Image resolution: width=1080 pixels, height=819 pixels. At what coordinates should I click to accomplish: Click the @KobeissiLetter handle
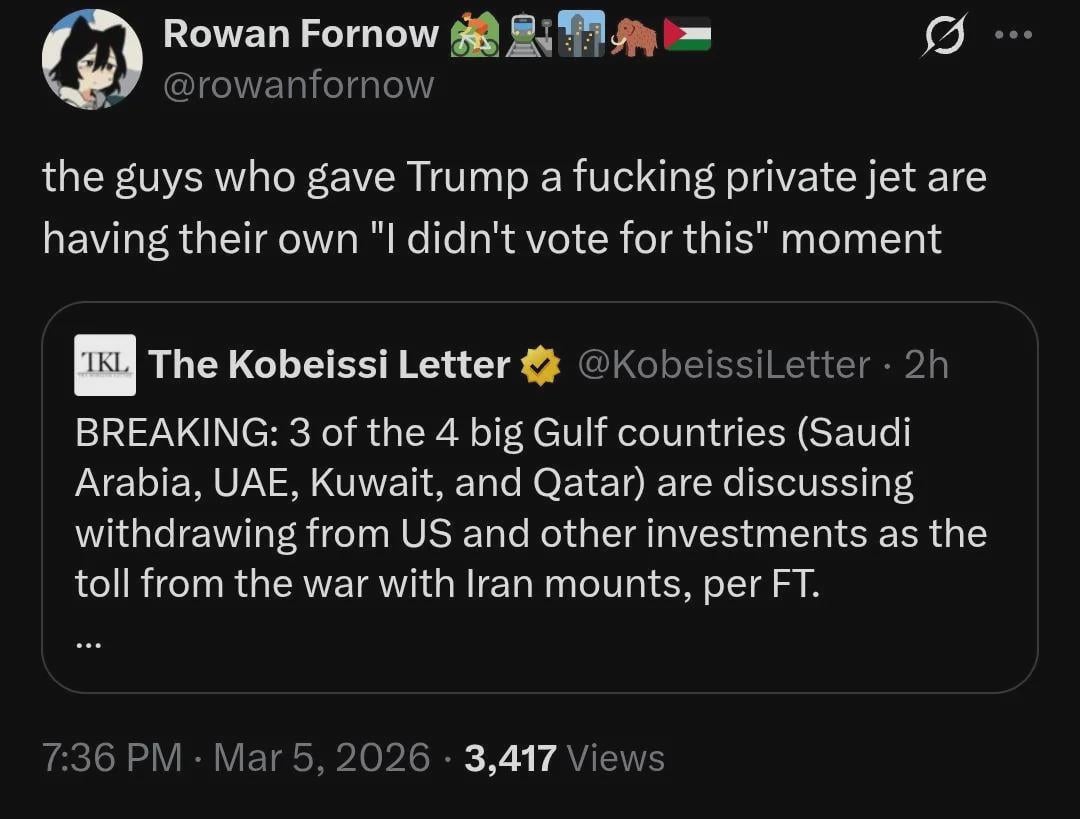pos(723,365)
